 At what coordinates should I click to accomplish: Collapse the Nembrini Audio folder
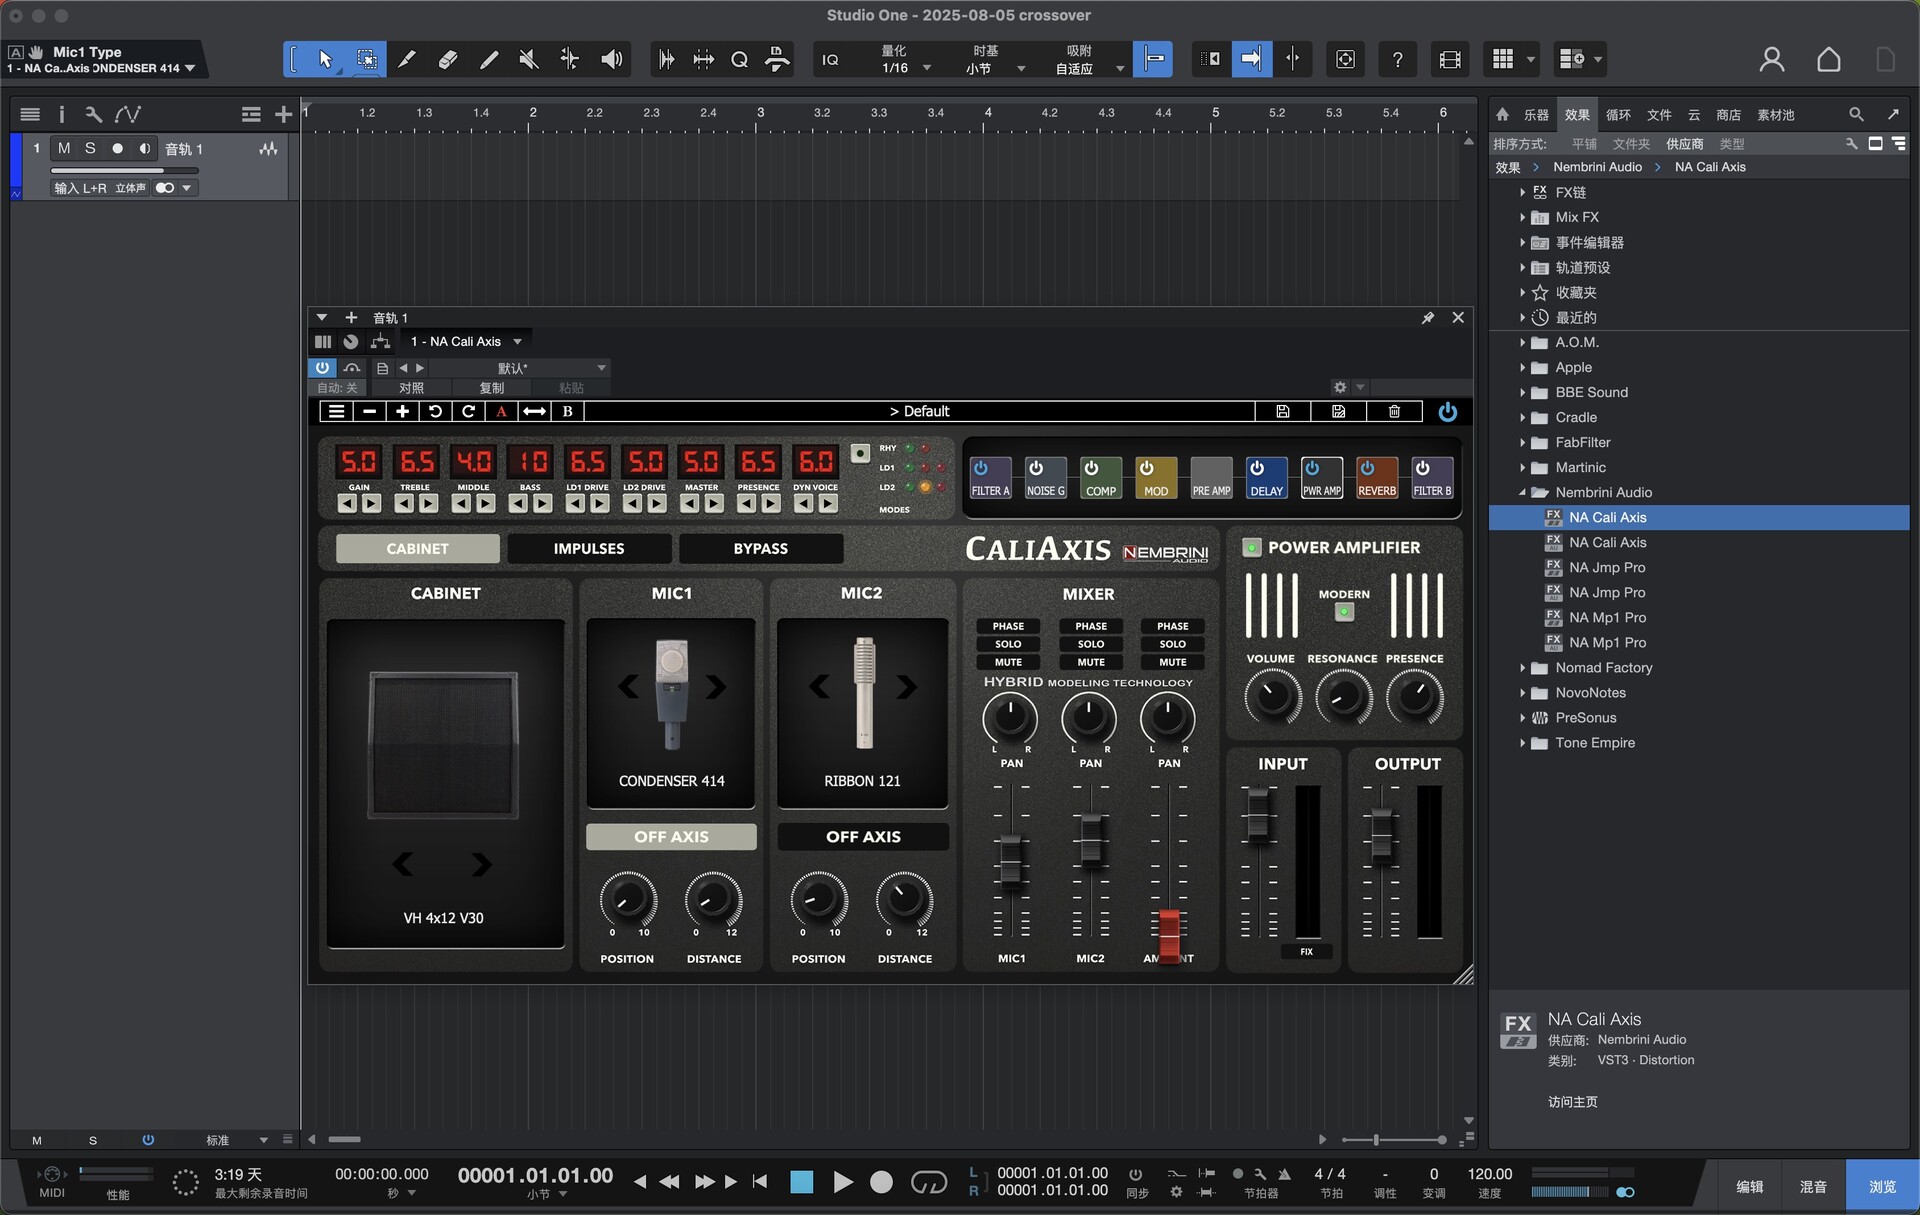click(1522, 492)
